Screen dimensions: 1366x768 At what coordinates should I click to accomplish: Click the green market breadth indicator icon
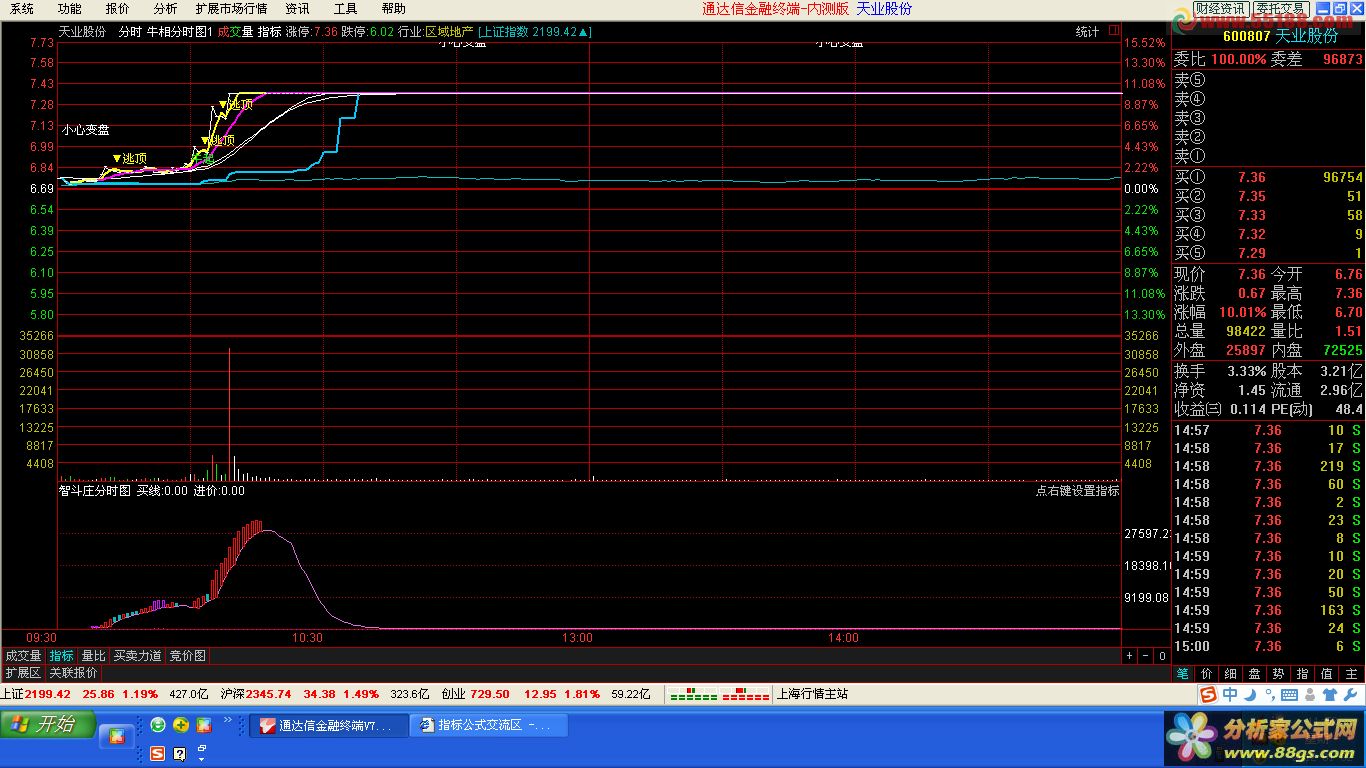pyautogui.click(x=692, y=693)
